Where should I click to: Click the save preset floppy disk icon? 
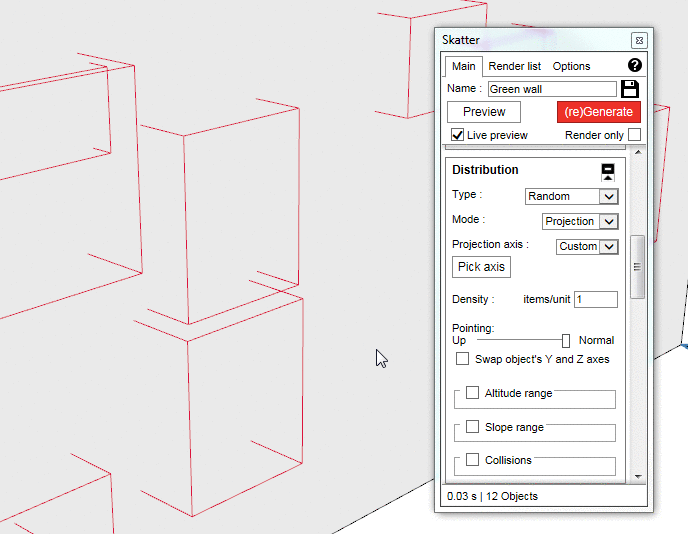click(x=630, y=89)
